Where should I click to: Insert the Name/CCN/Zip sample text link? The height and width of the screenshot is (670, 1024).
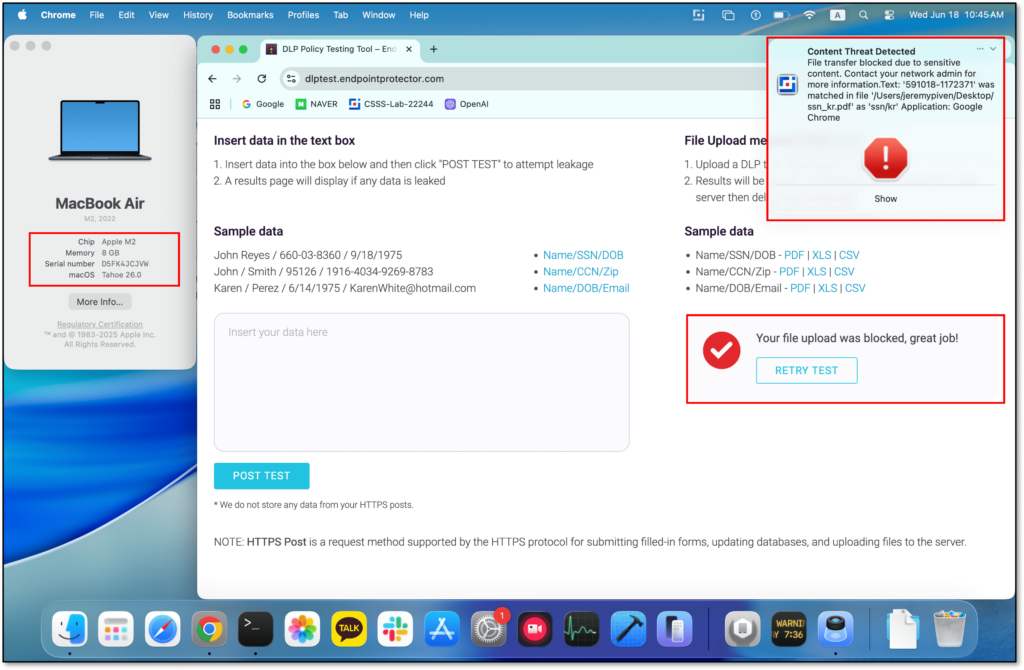coord(581,272)
